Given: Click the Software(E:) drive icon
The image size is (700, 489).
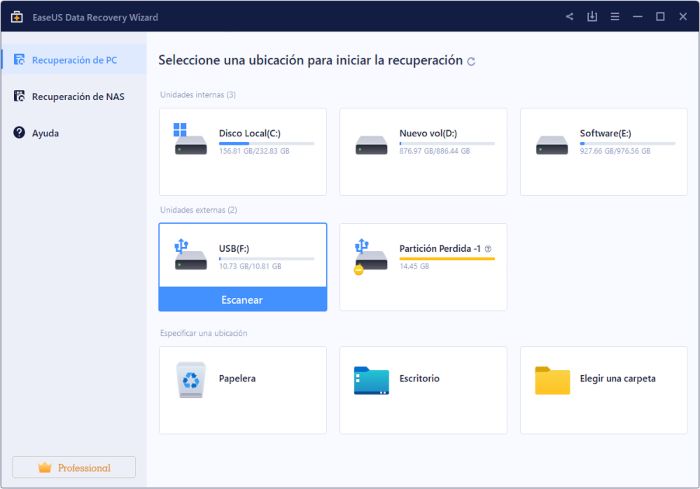Looking at the screenshot, I should click(x=552, y=145).
